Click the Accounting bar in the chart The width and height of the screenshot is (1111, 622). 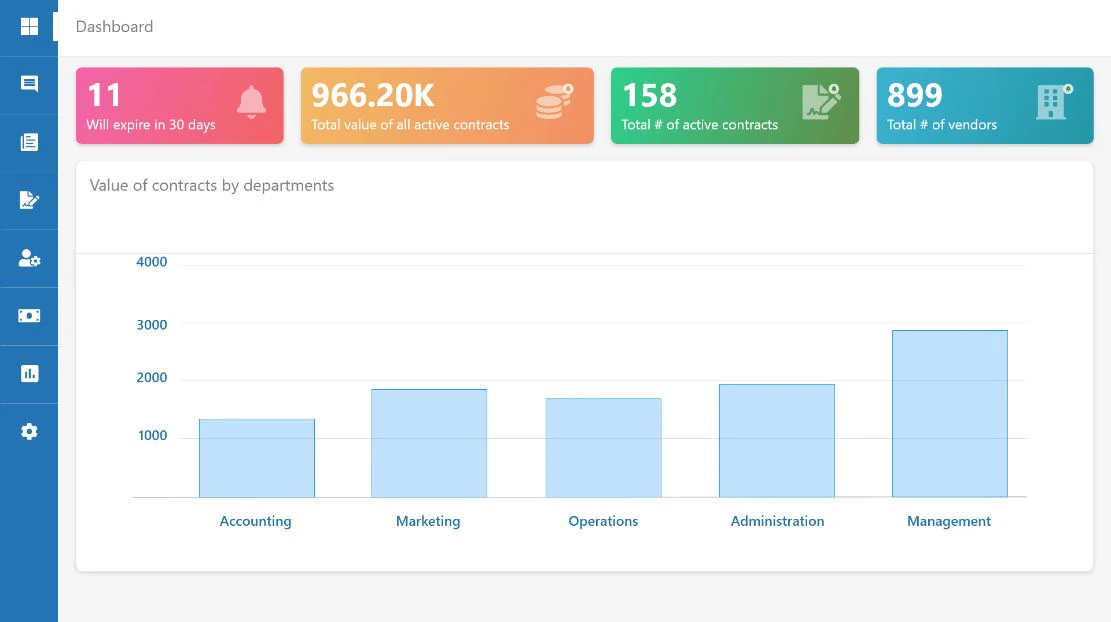coord(256,458)
